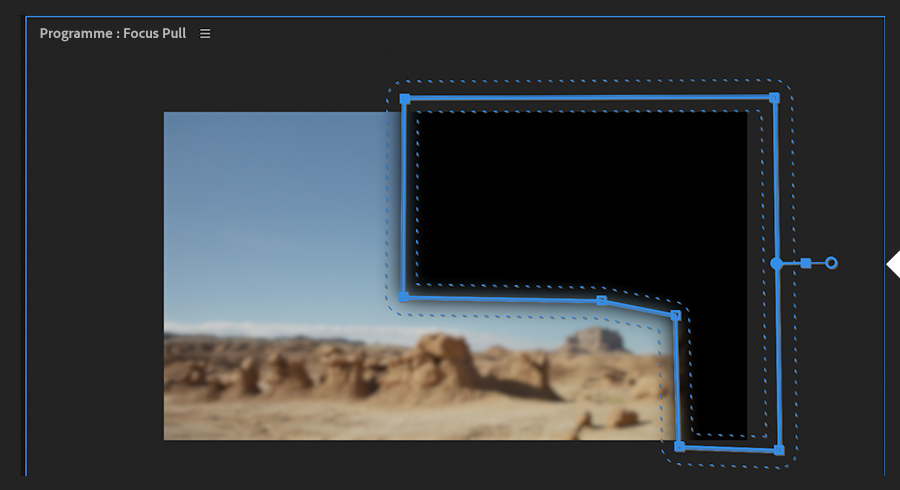Click the hollow circle mask feather handle
The height and width of the screenshot is (490, 900).
(x=831, y=263)
